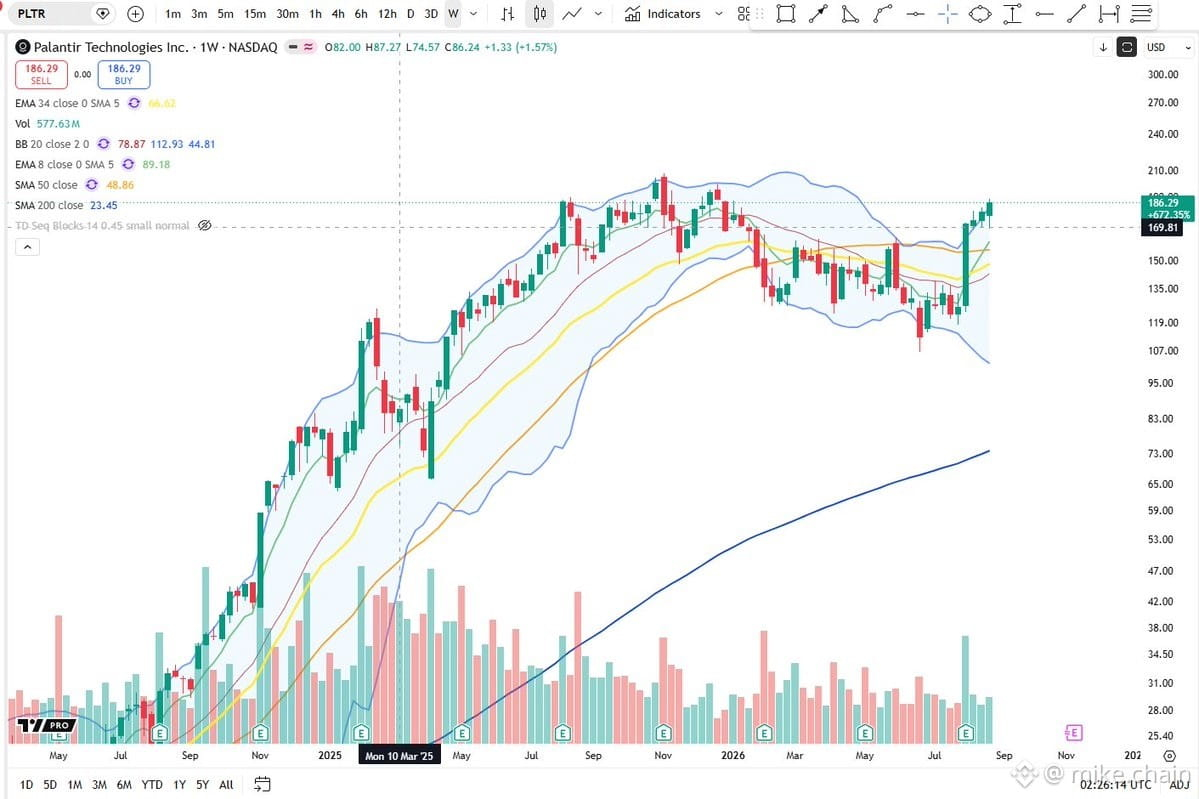Click the red 186.29 SELL button
This screenshot has width=1199, height=799.
[x=41, y=74]
